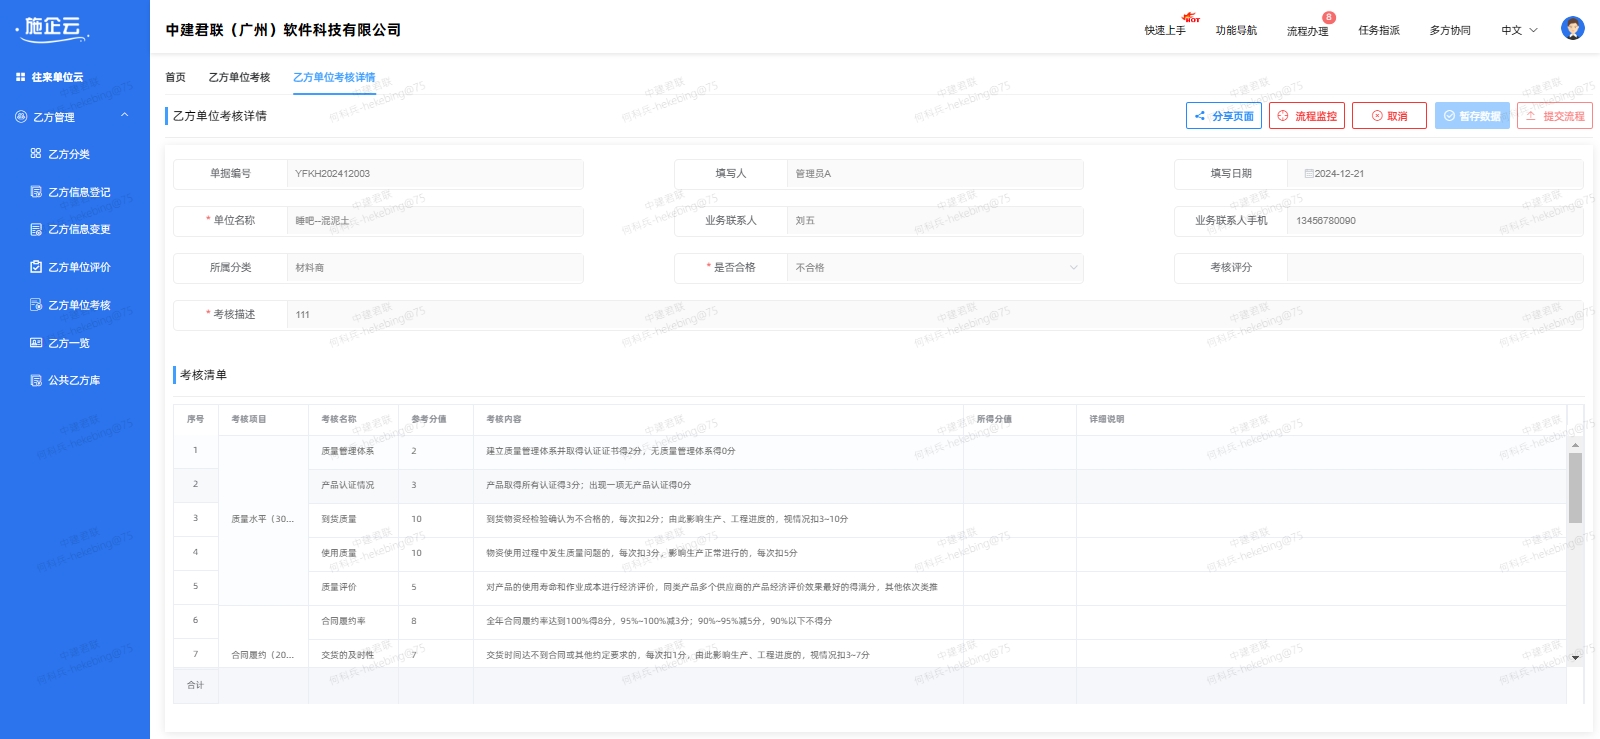The width and height of the screenshot is (1600, 739).
Task: Click the 公共乙方库 sidebar icon
Action: coord(36,380)
